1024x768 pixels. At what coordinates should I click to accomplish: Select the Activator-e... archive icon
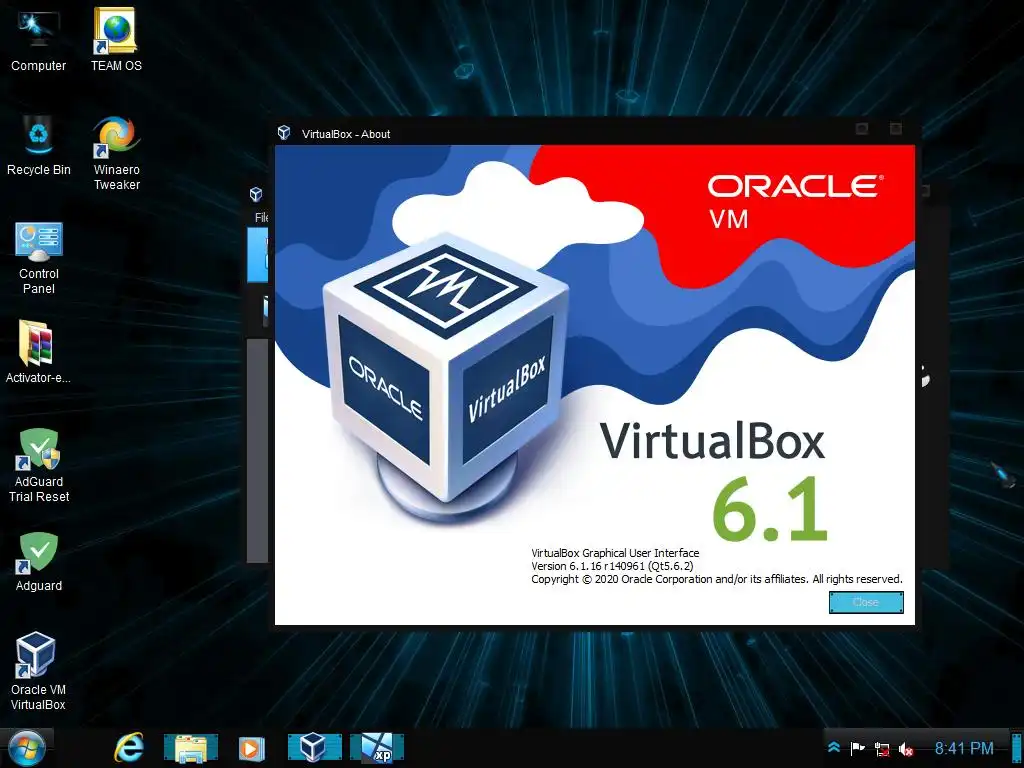[x=37, y=351]
